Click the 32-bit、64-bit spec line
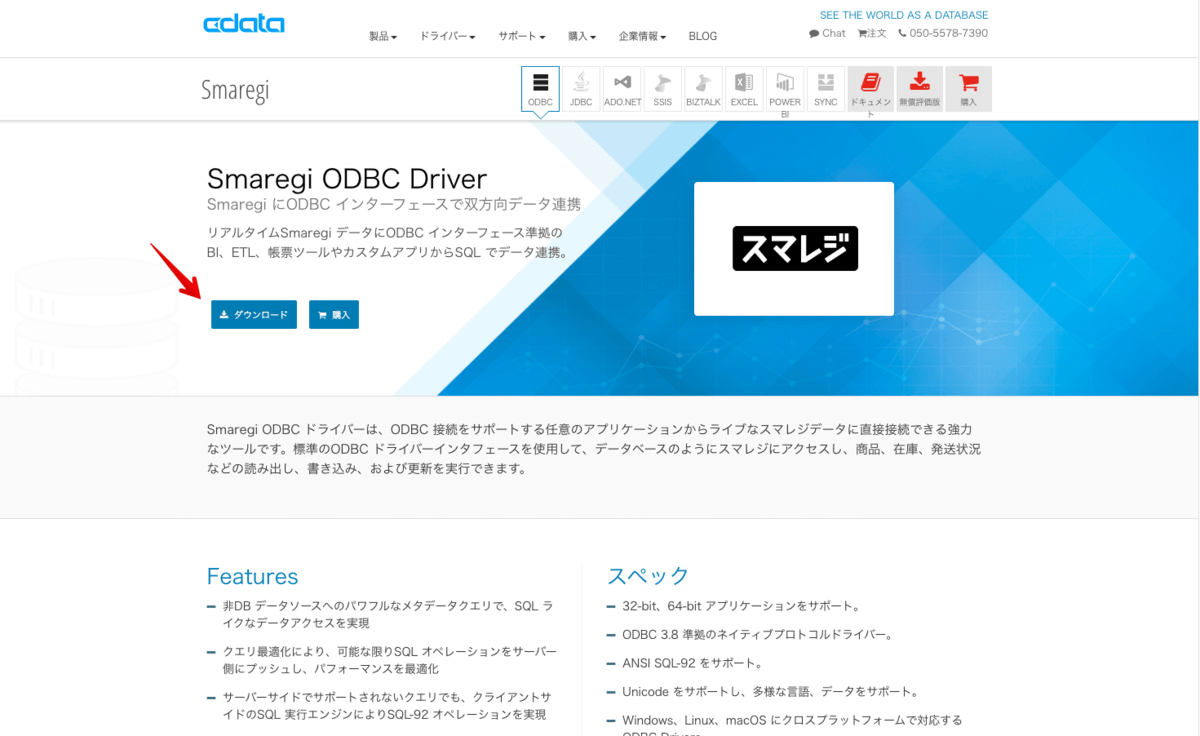Screen dimensions: 1200x736 [x=740, y=606]
